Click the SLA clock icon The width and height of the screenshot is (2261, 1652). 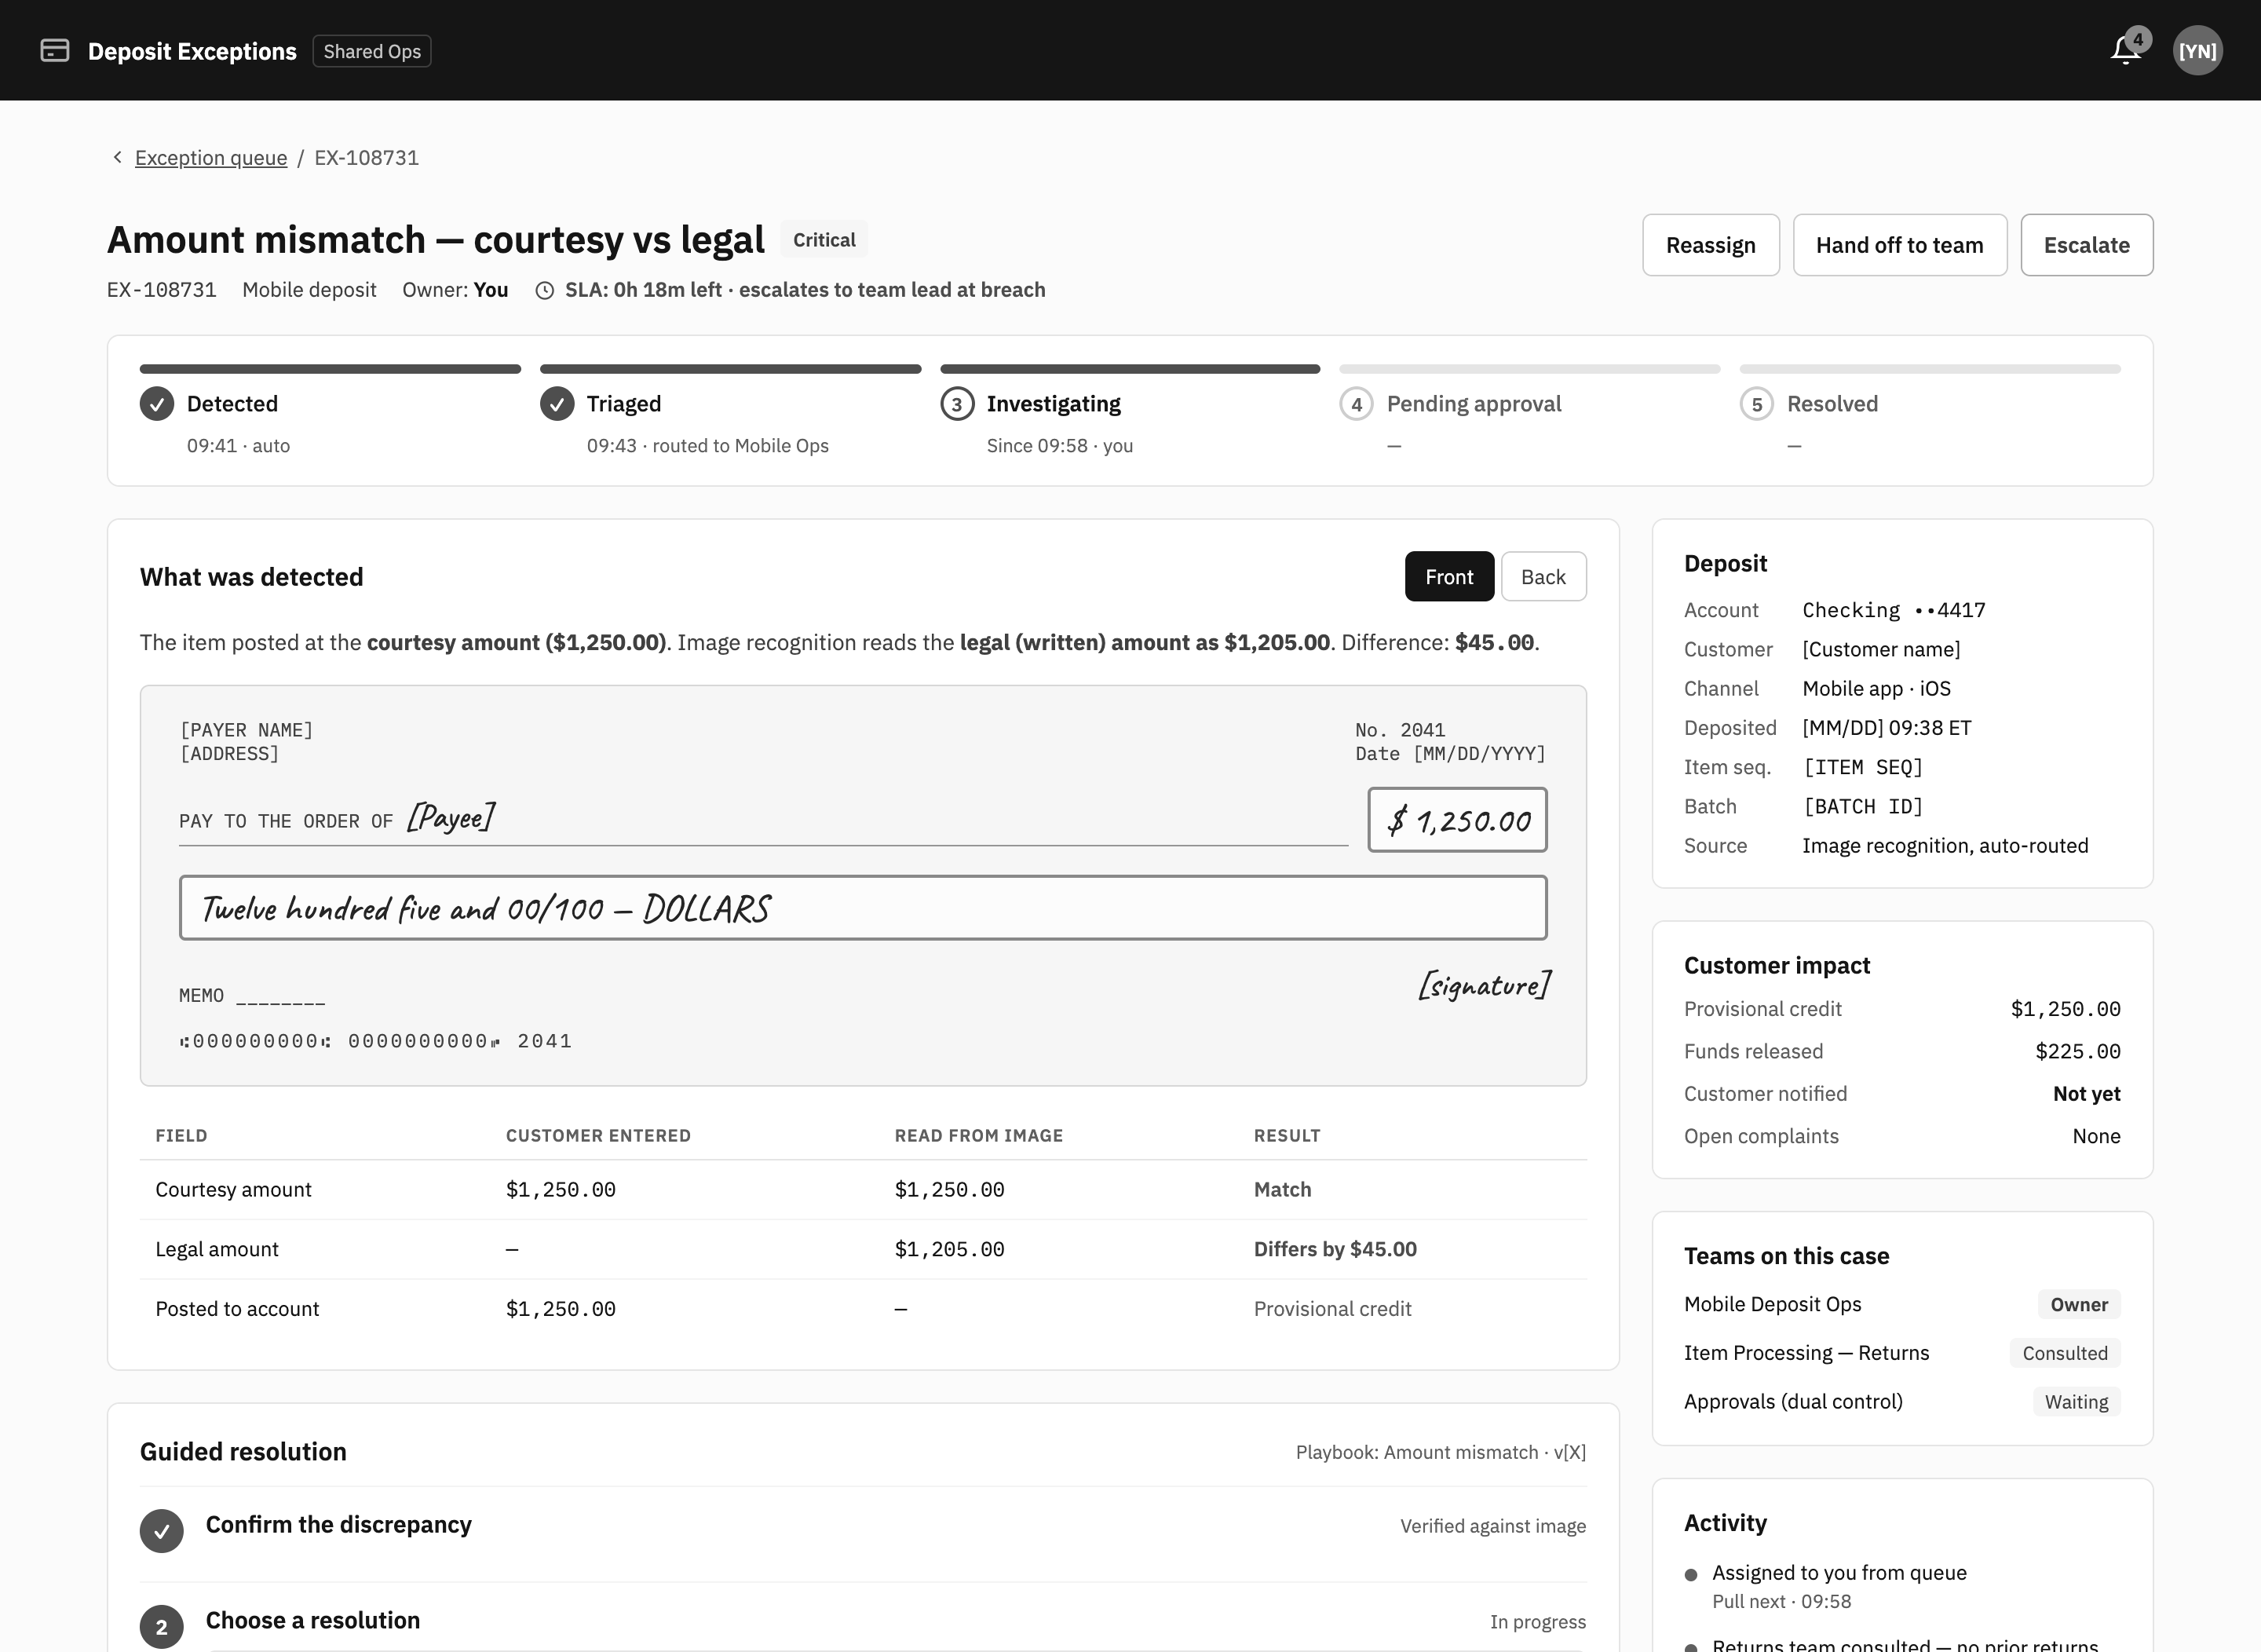click(545, 290)
